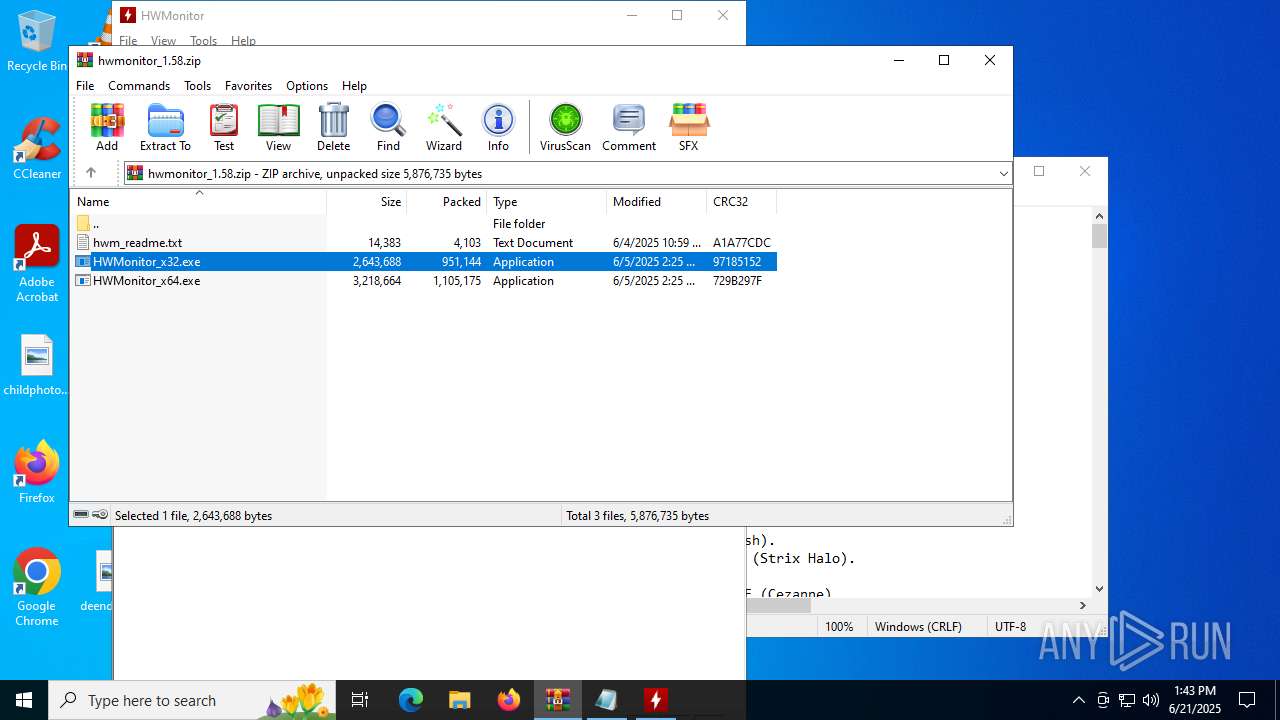The width and height of the screenshot is (1280, 720).
Task: Open the View tool in WinRAR toolbar
Action: (x=278, y=127)
